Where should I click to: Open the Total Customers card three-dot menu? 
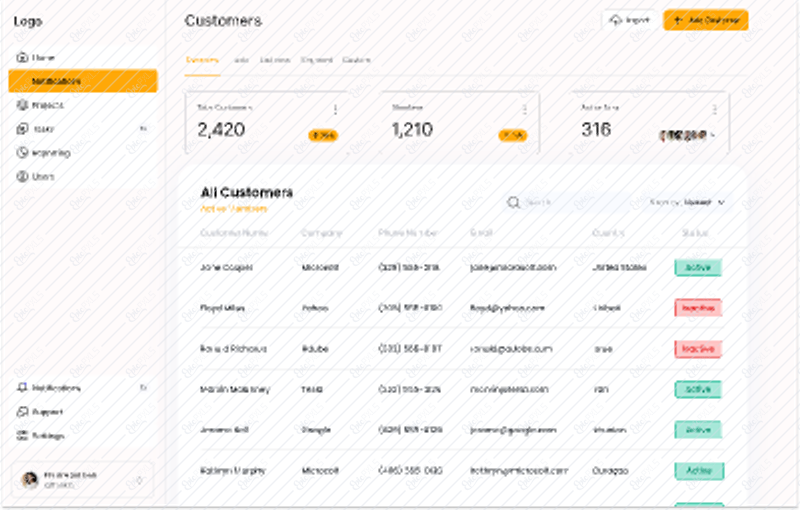pyautogui.click(x=335, y=109)
